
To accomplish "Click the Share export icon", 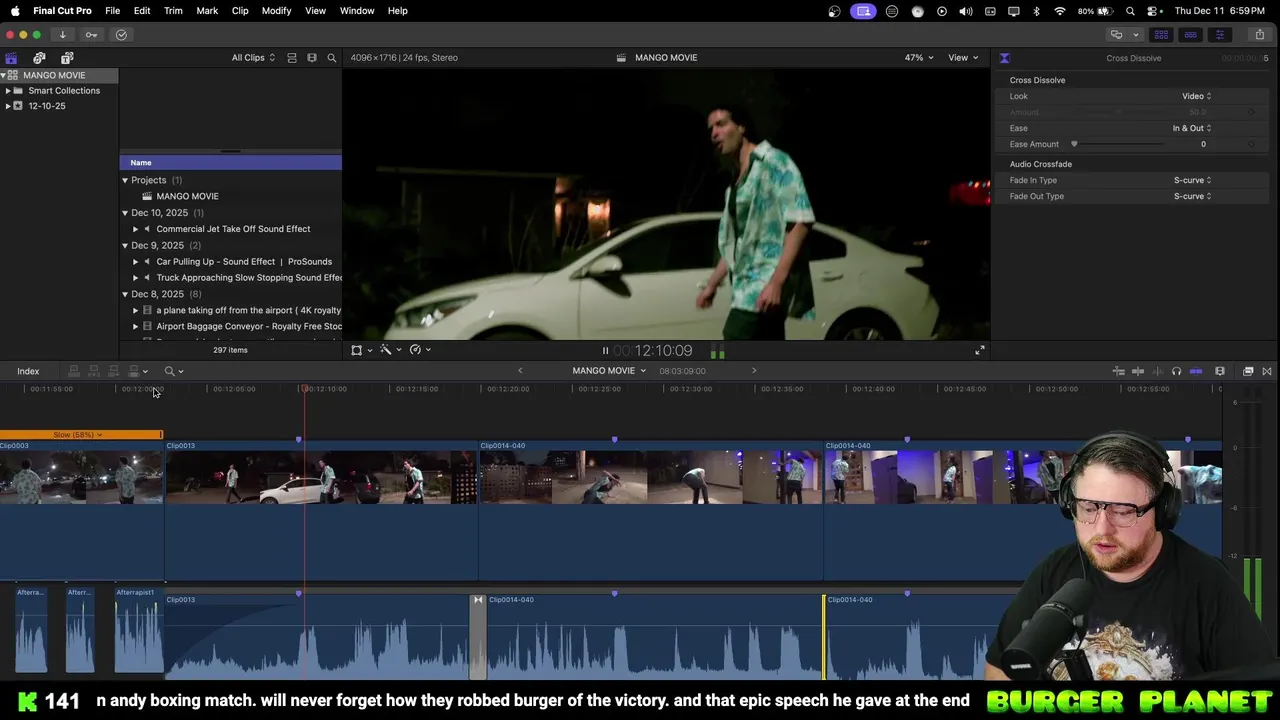I will tap(1259, 35).
